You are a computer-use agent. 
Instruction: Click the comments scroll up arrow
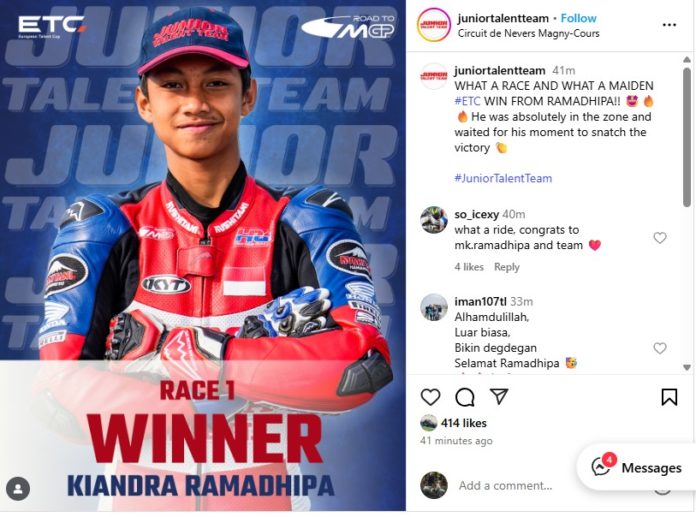click(x=687, y=59)
